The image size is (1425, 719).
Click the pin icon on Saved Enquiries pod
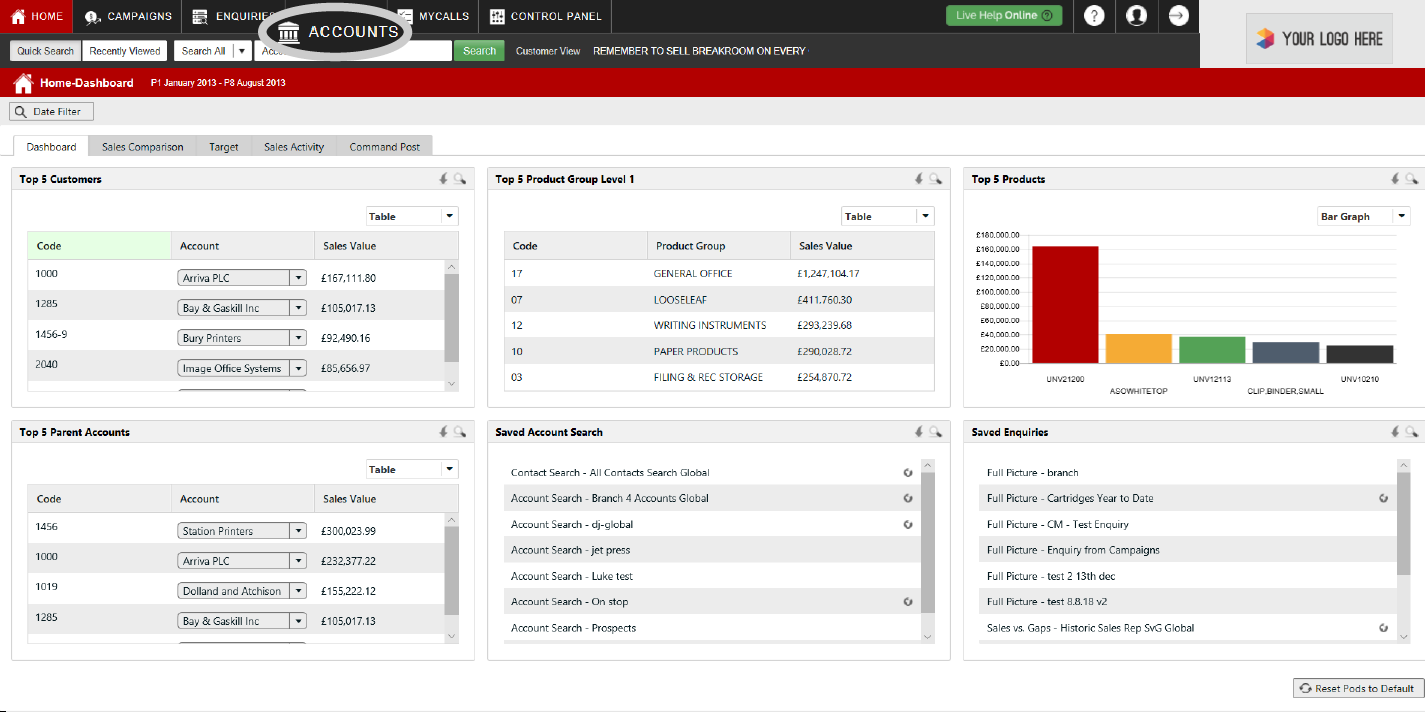coord(1395,432)
